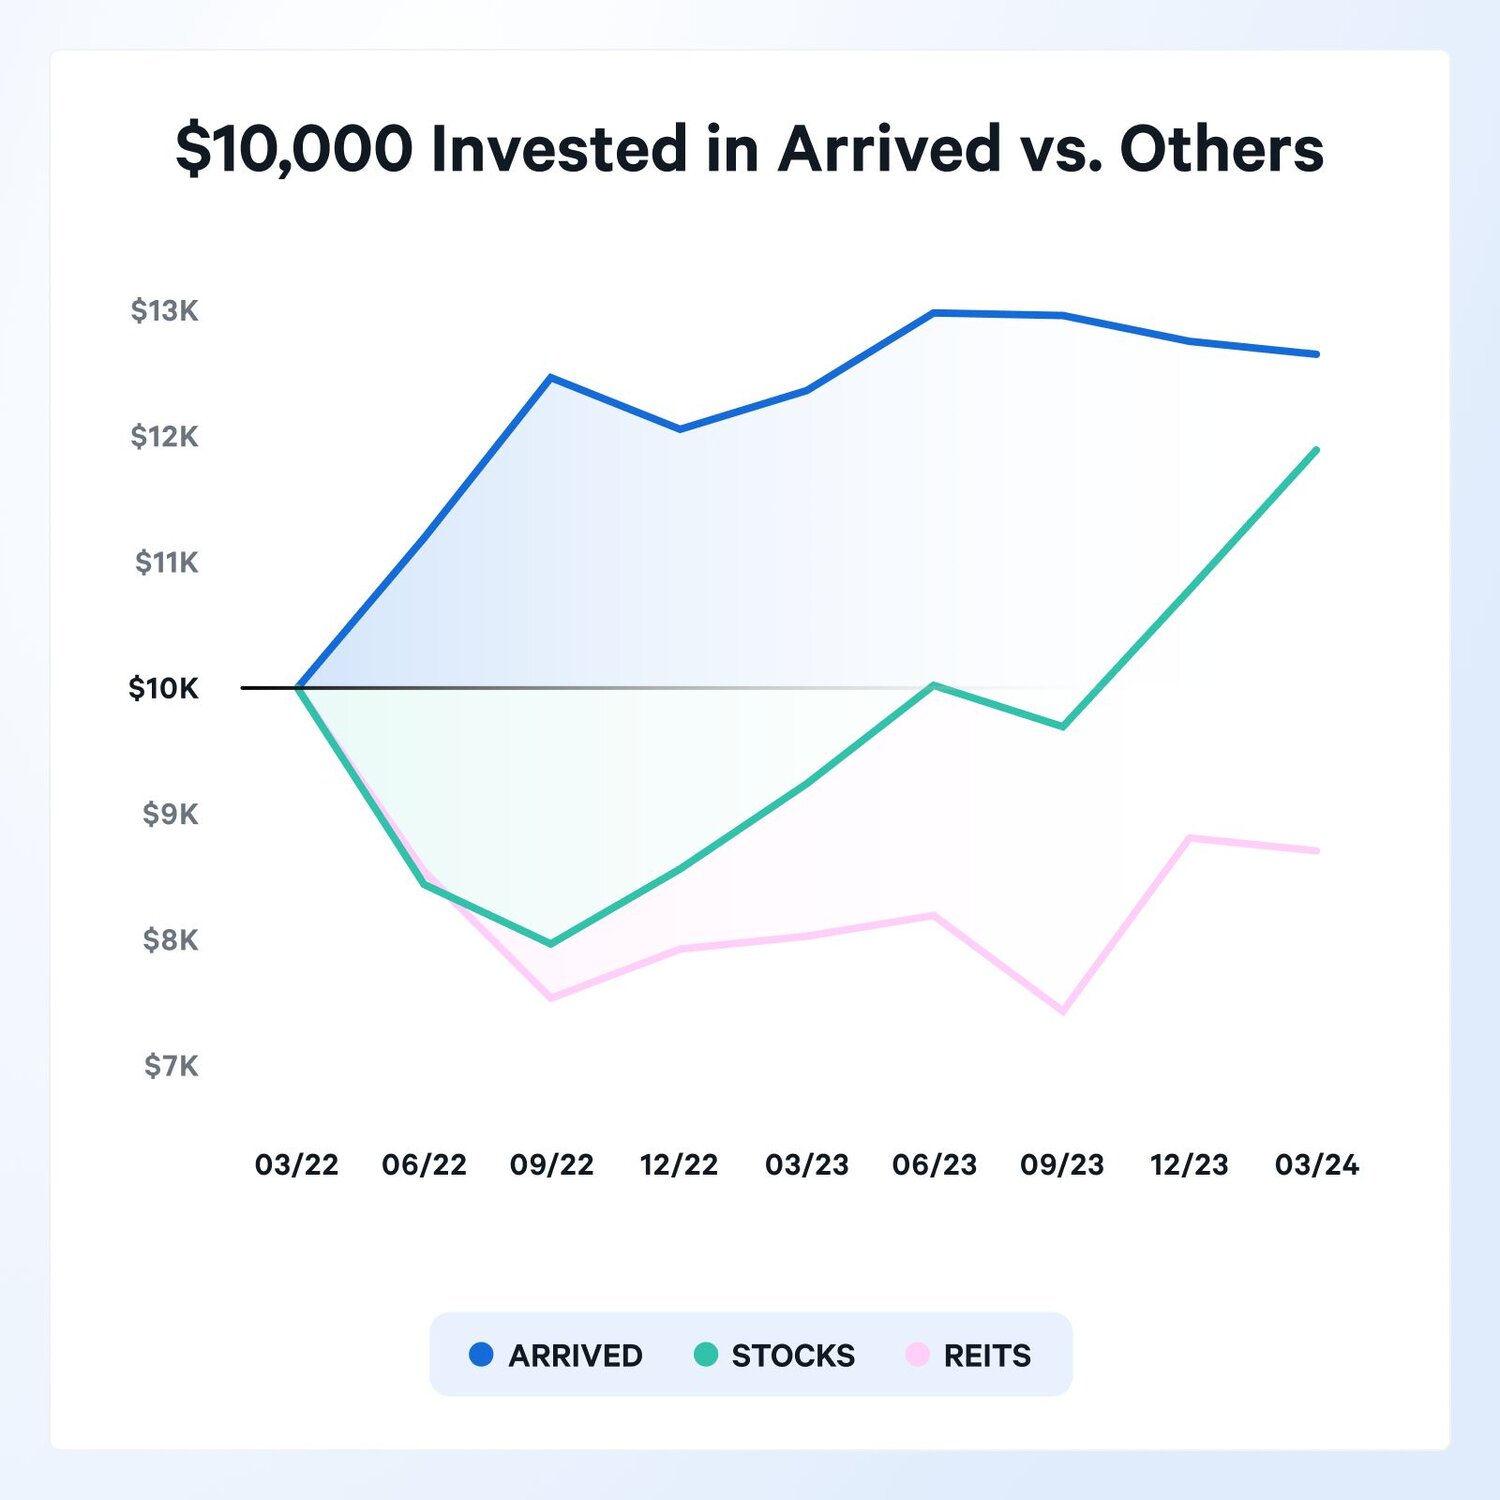Click the 03/24 x-axis date
Screen dimensions: 1500x1500
pos(1317,1164)
